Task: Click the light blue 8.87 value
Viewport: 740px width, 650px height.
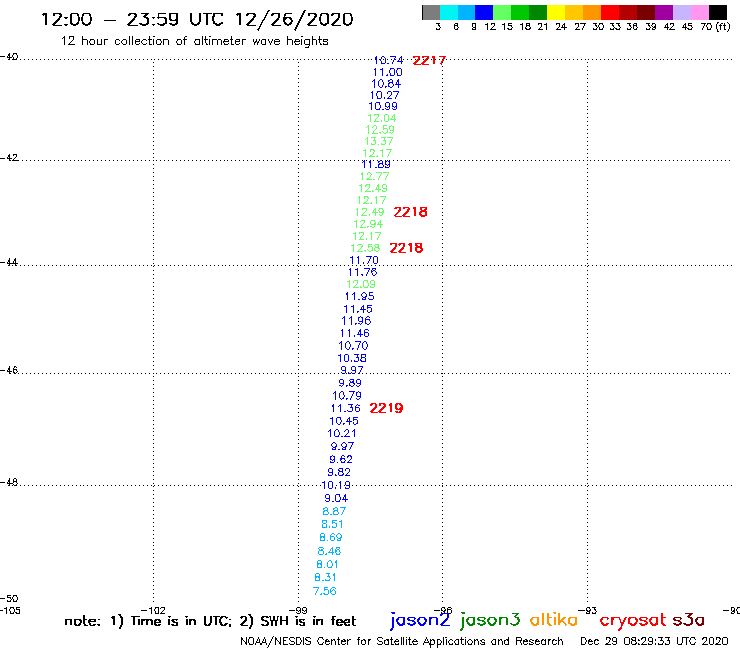Action: click(334, 511)
